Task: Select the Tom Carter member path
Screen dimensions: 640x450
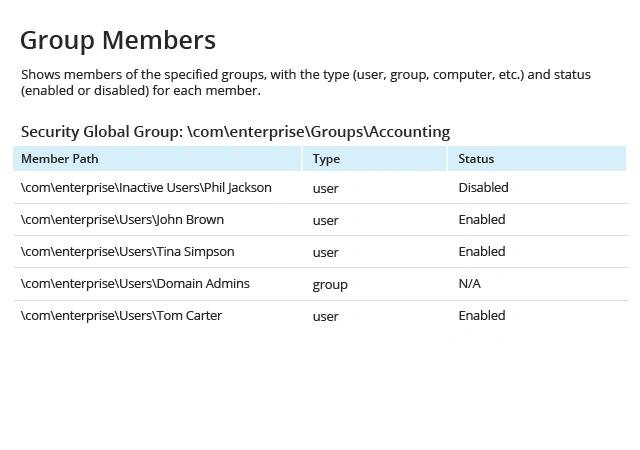Action: click(122, 315)
